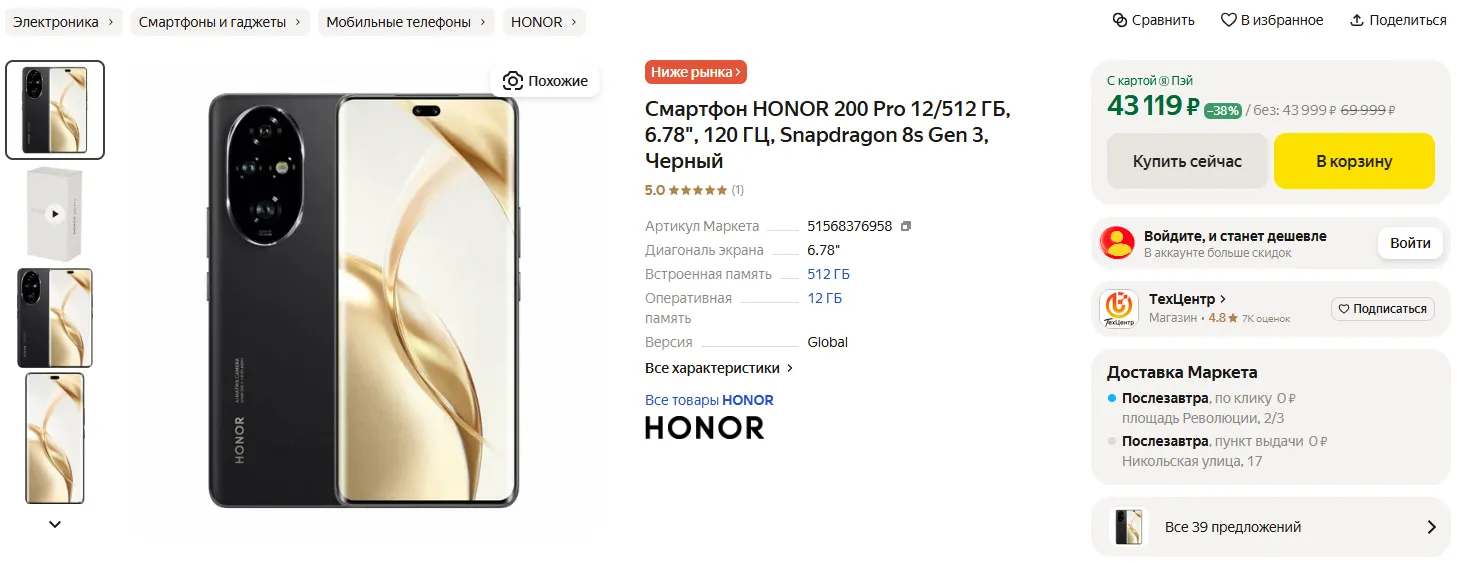Subscribe to shop with Подписаться button
This screenshot has width=1457, height=563.
pos(1383,309)
